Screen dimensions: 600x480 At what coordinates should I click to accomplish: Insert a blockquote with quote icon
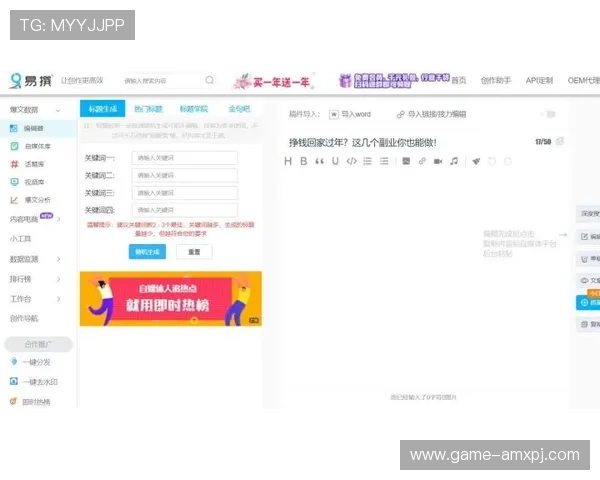coord(320,161)
